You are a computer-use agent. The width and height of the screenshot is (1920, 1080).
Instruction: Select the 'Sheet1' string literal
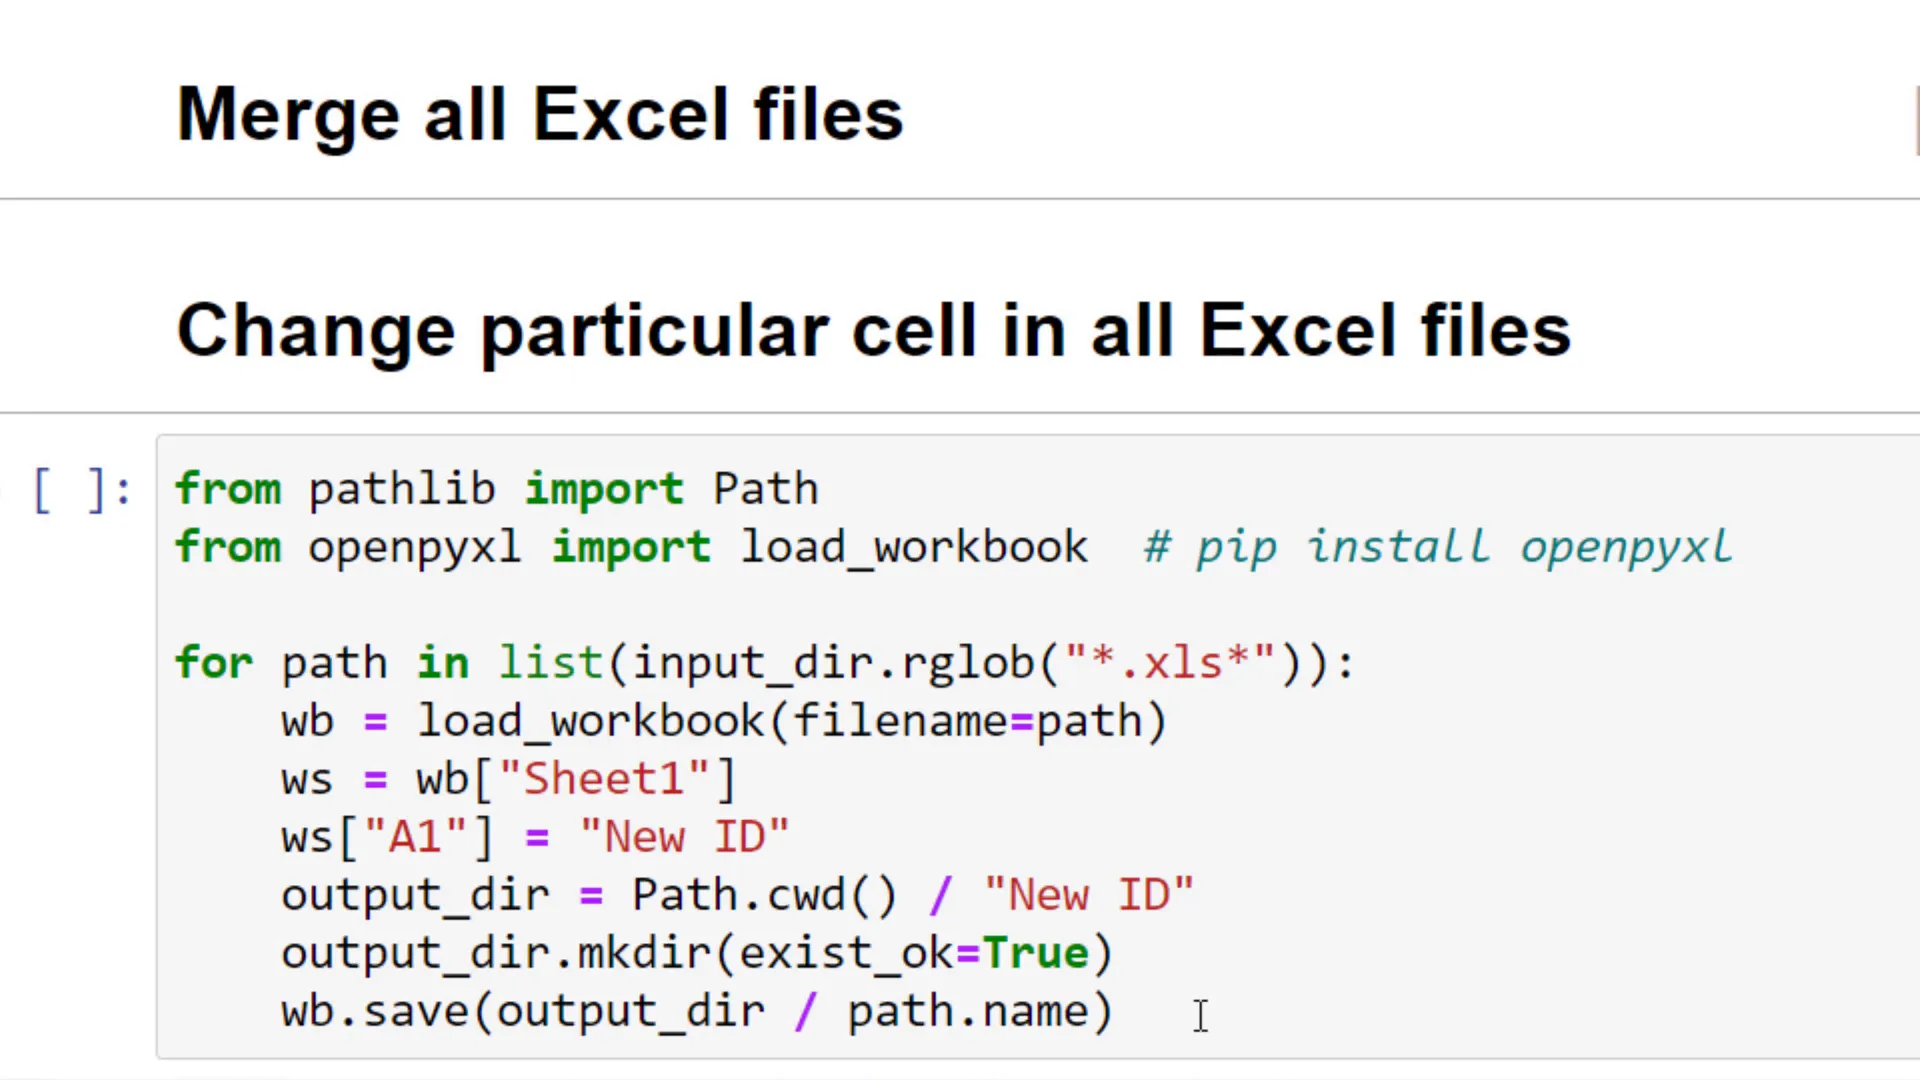[607, 778]
